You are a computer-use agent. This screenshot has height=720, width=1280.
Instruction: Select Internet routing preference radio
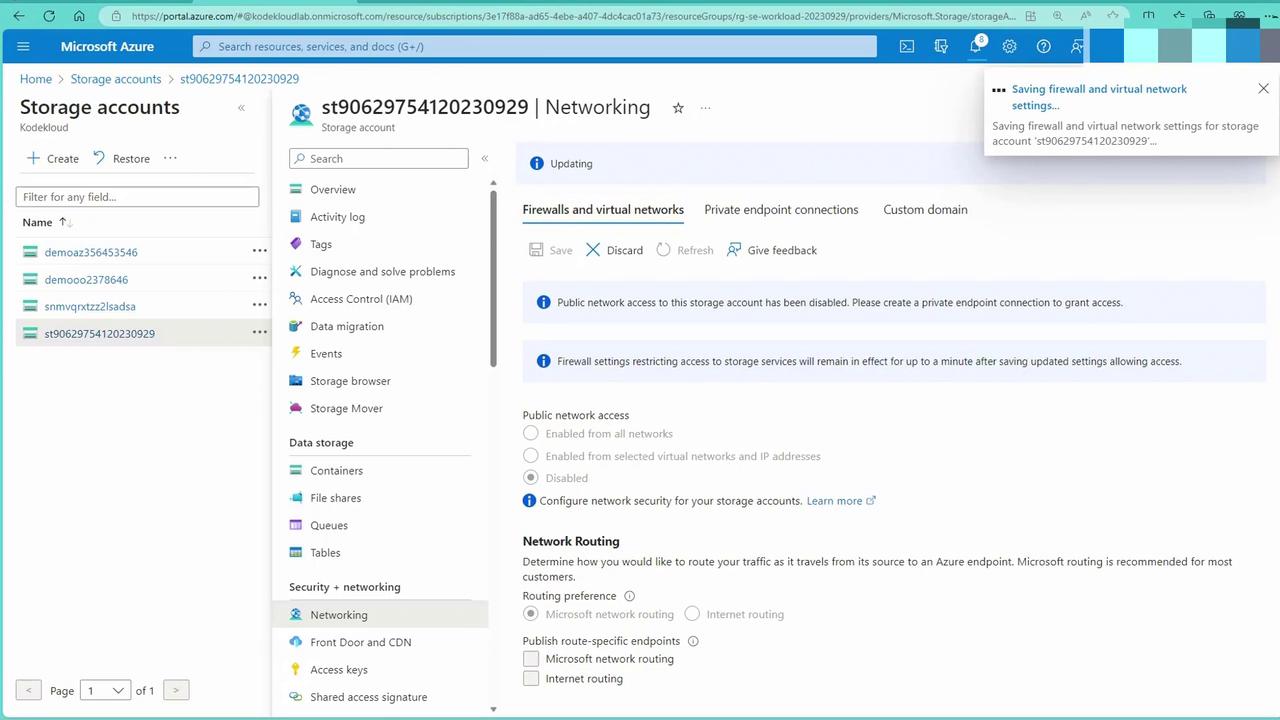692,614
